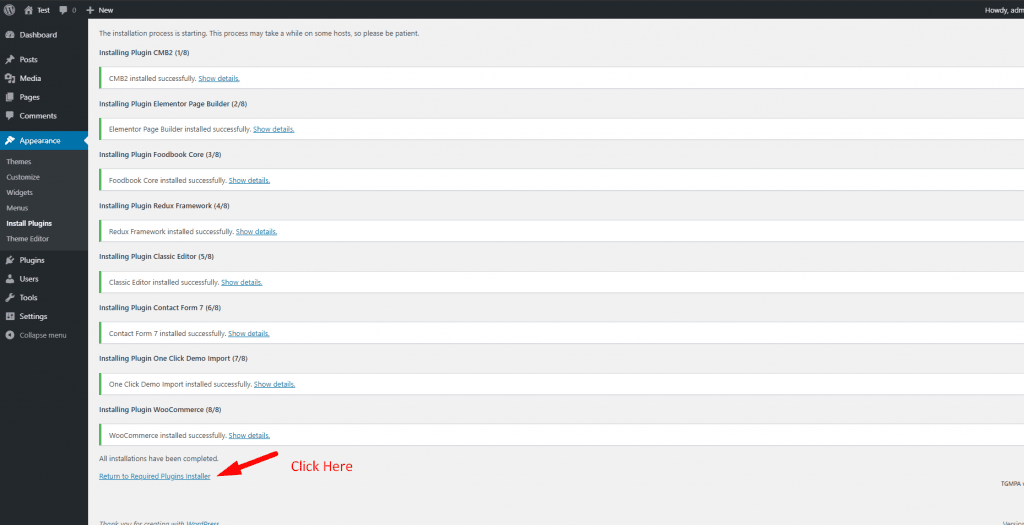Open the Theme Editor submenu item
1024x525 pixels.
click(x=27, y=239)
